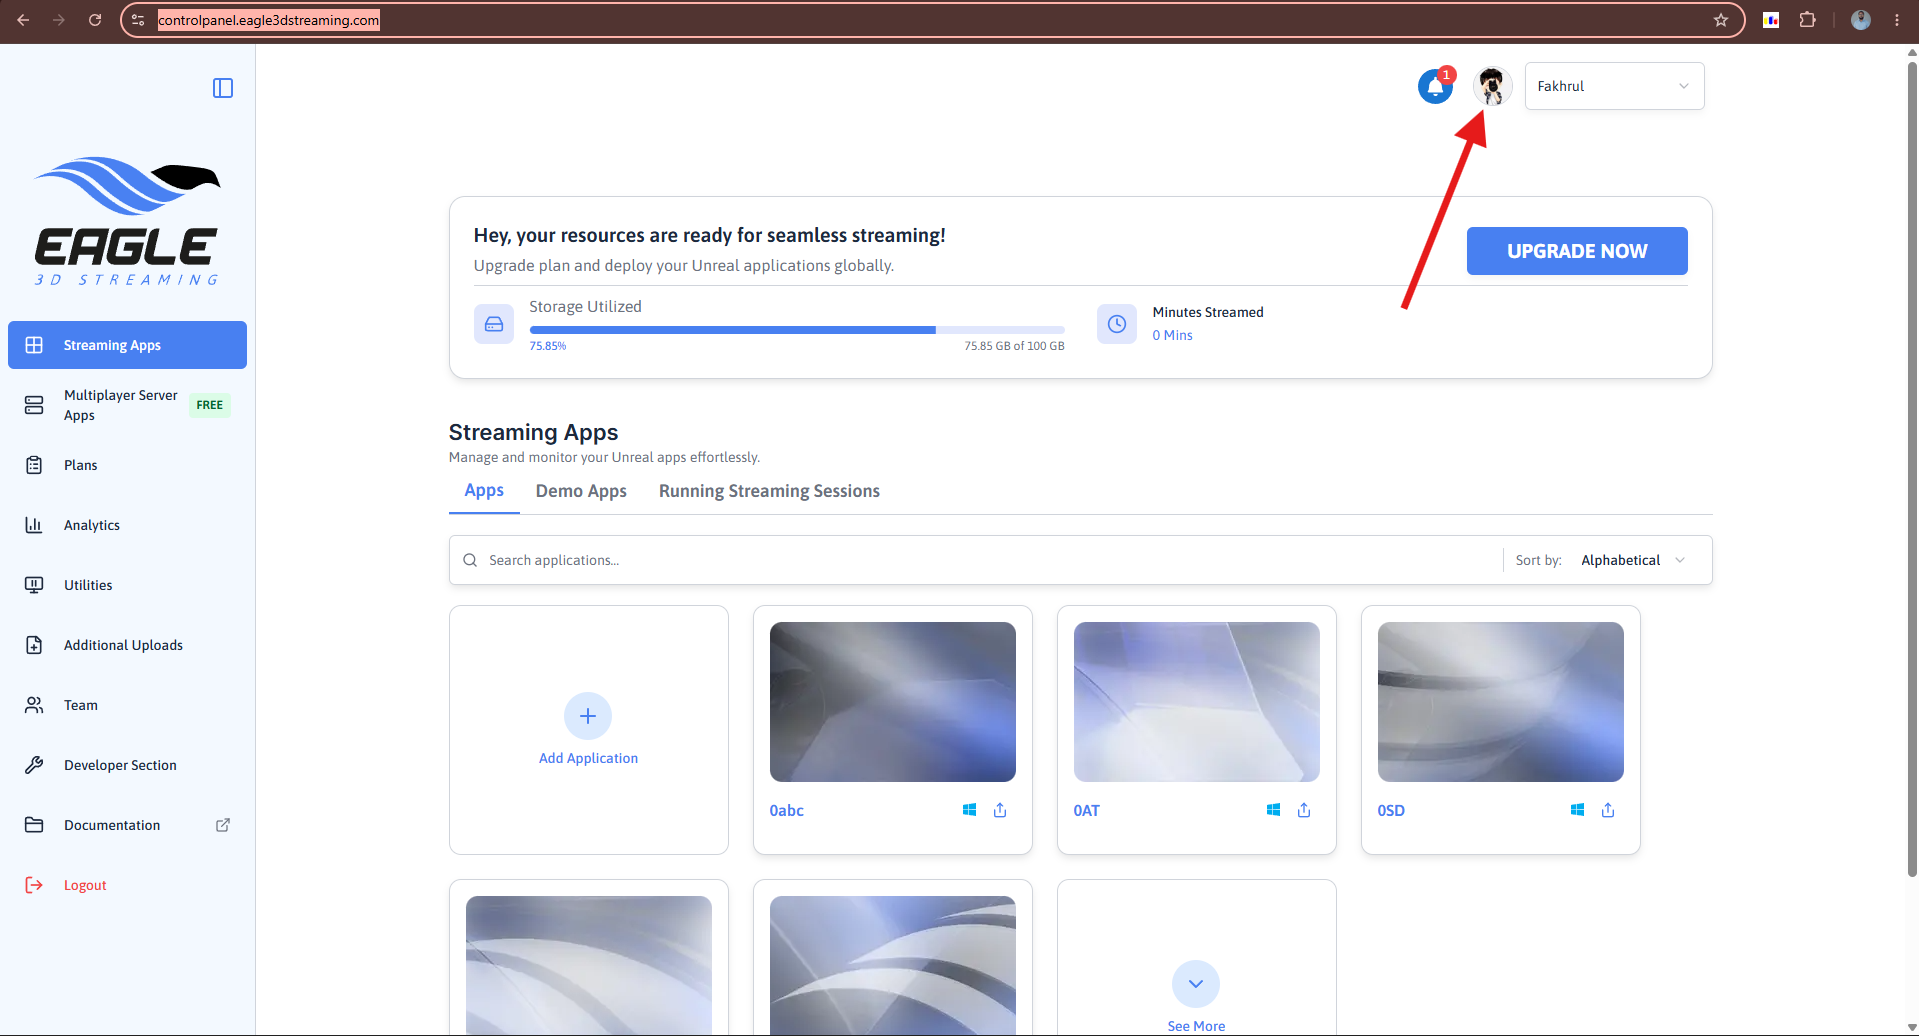Click the Logout link
This screenshot has height=1036, width=1919.
click(x=85, y=885)
